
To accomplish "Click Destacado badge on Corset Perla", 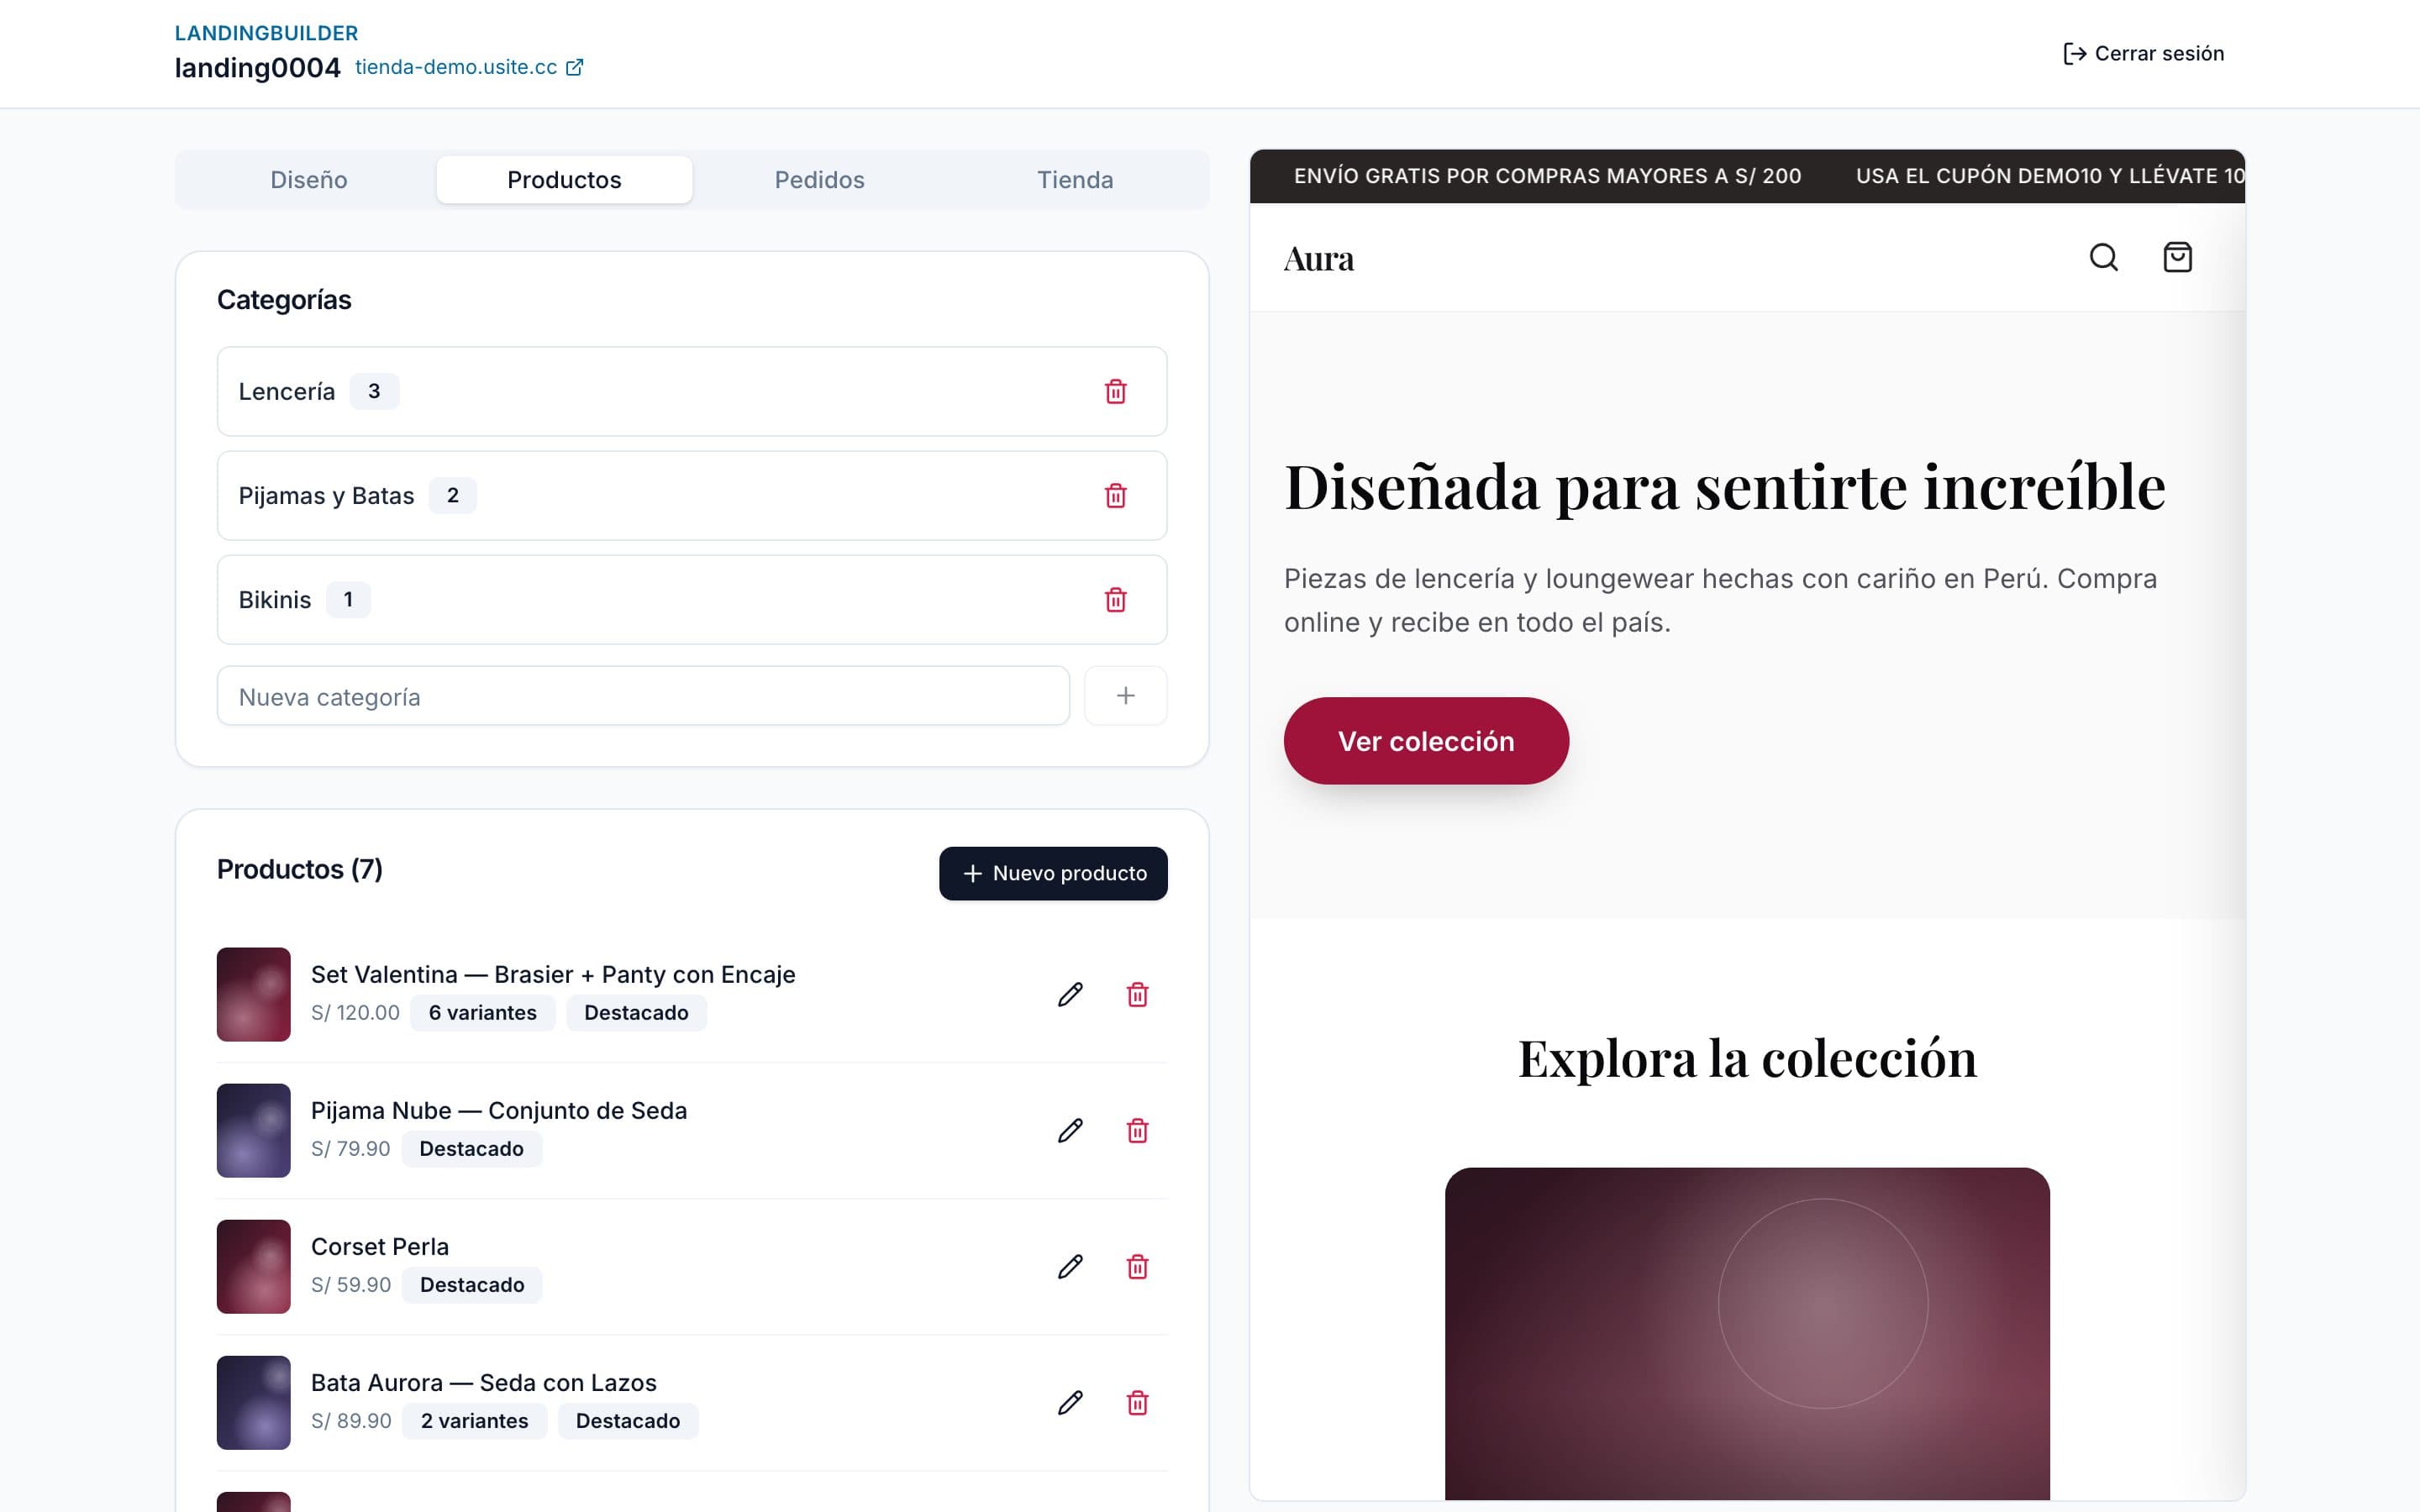I will pyautogui.click(x=472, y=1284).
